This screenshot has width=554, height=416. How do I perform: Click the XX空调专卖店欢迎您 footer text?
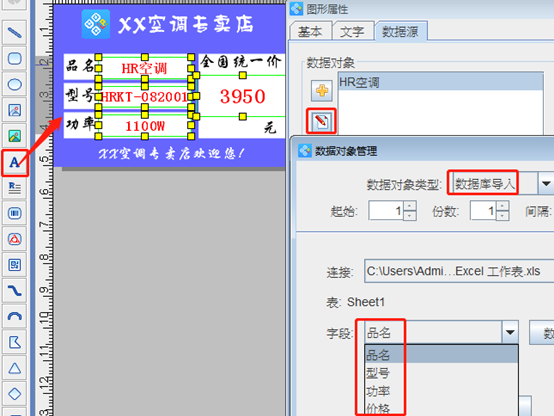coord(171,153)
